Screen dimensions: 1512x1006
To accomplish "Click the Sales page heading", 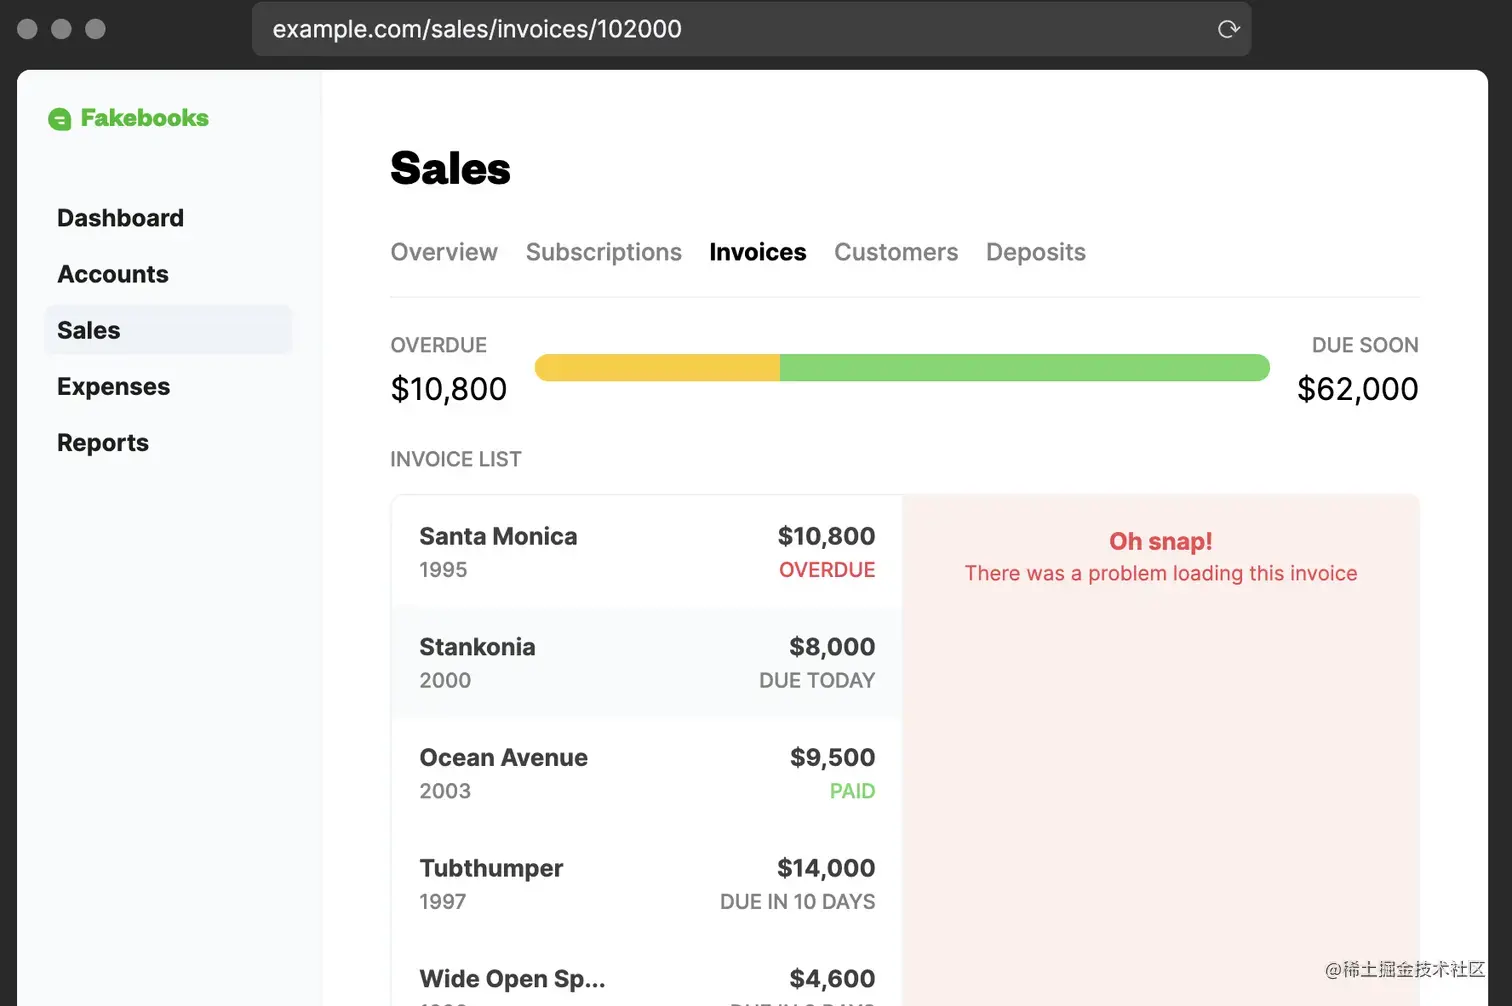I will tap(451, 168).
